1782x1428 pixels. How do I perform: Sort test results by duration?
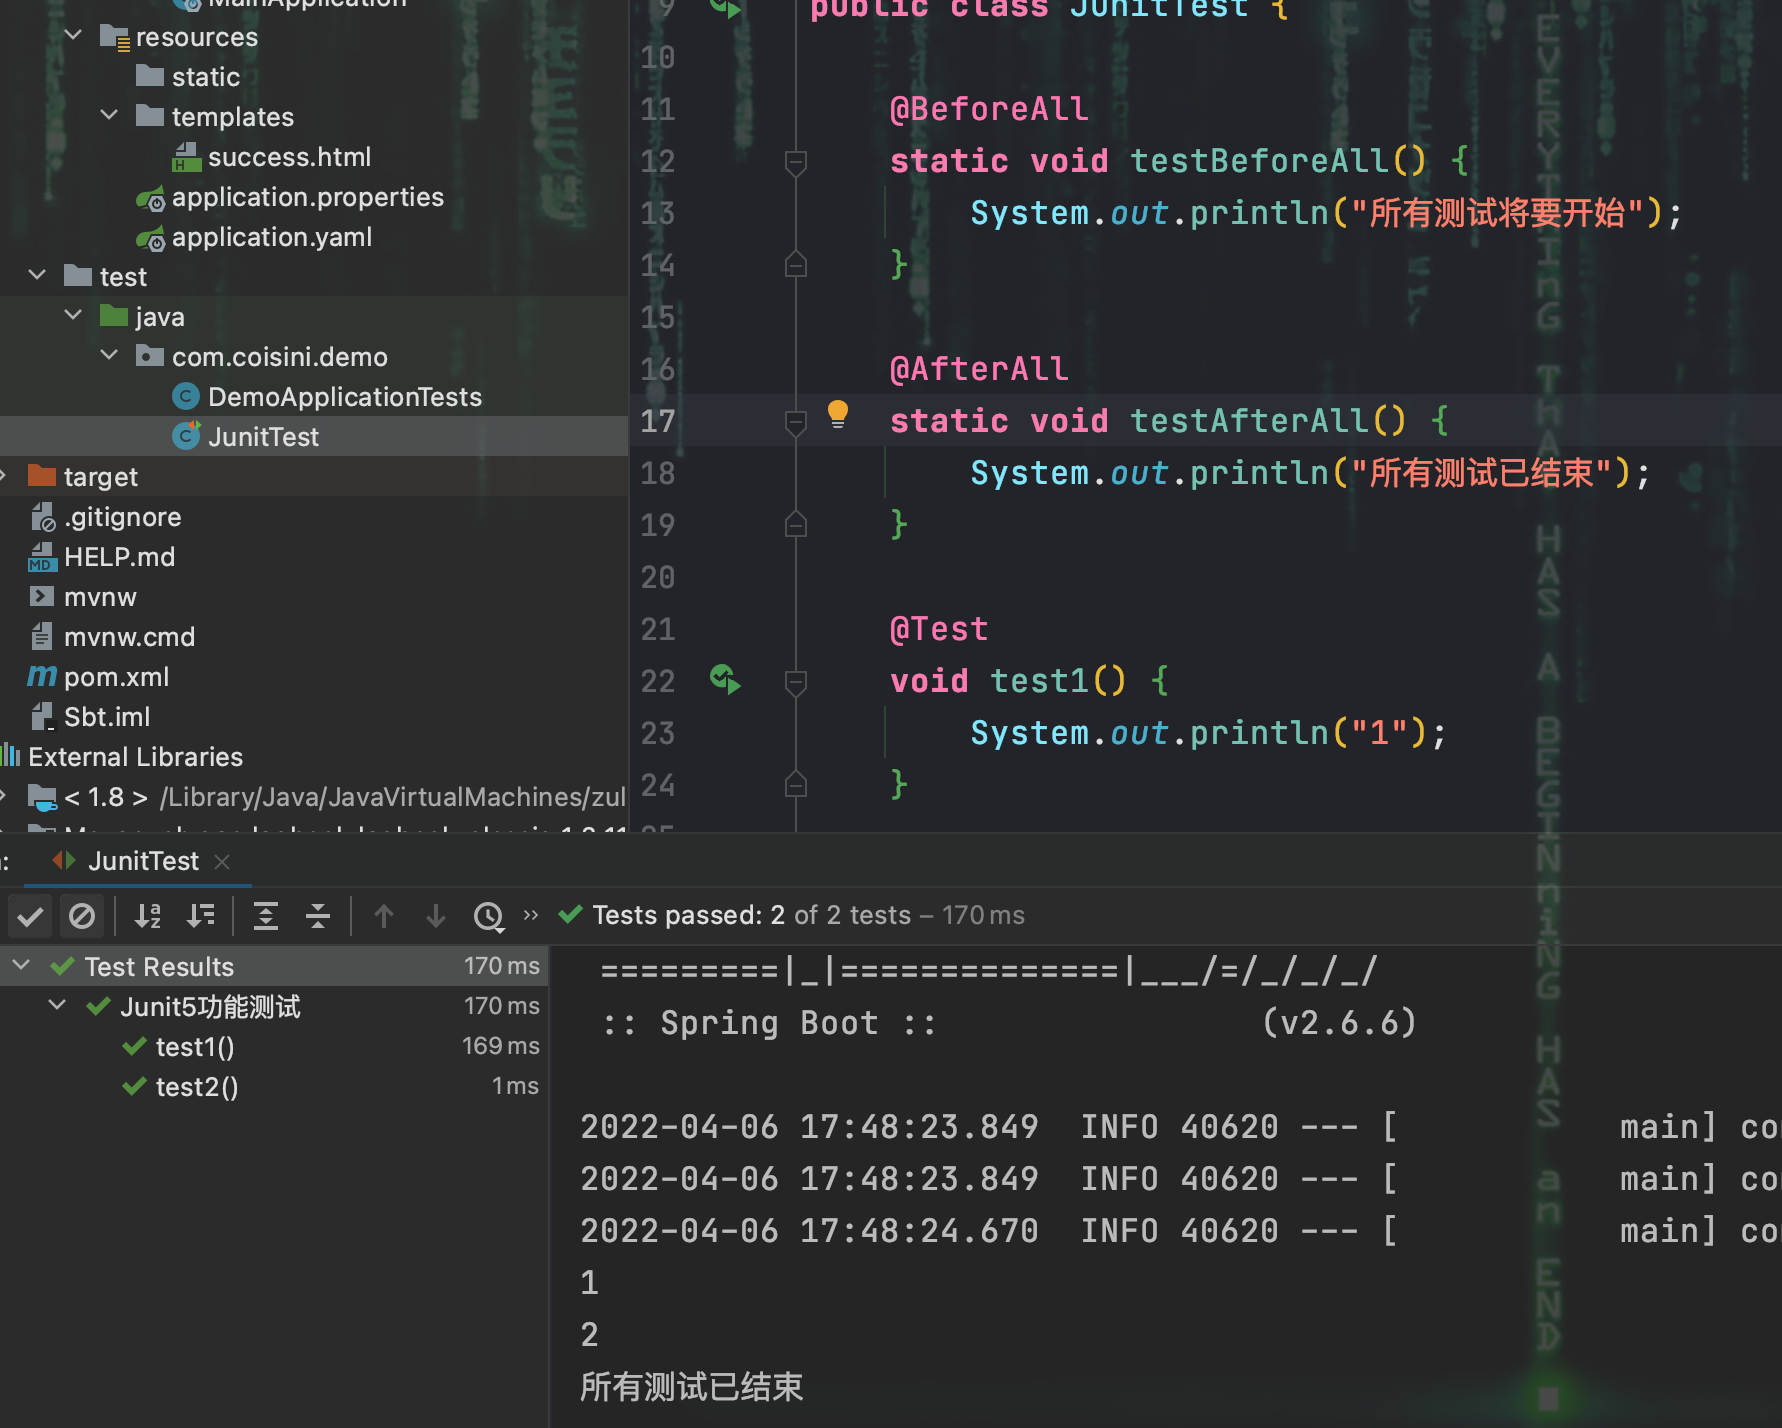[x=201, y=916]
